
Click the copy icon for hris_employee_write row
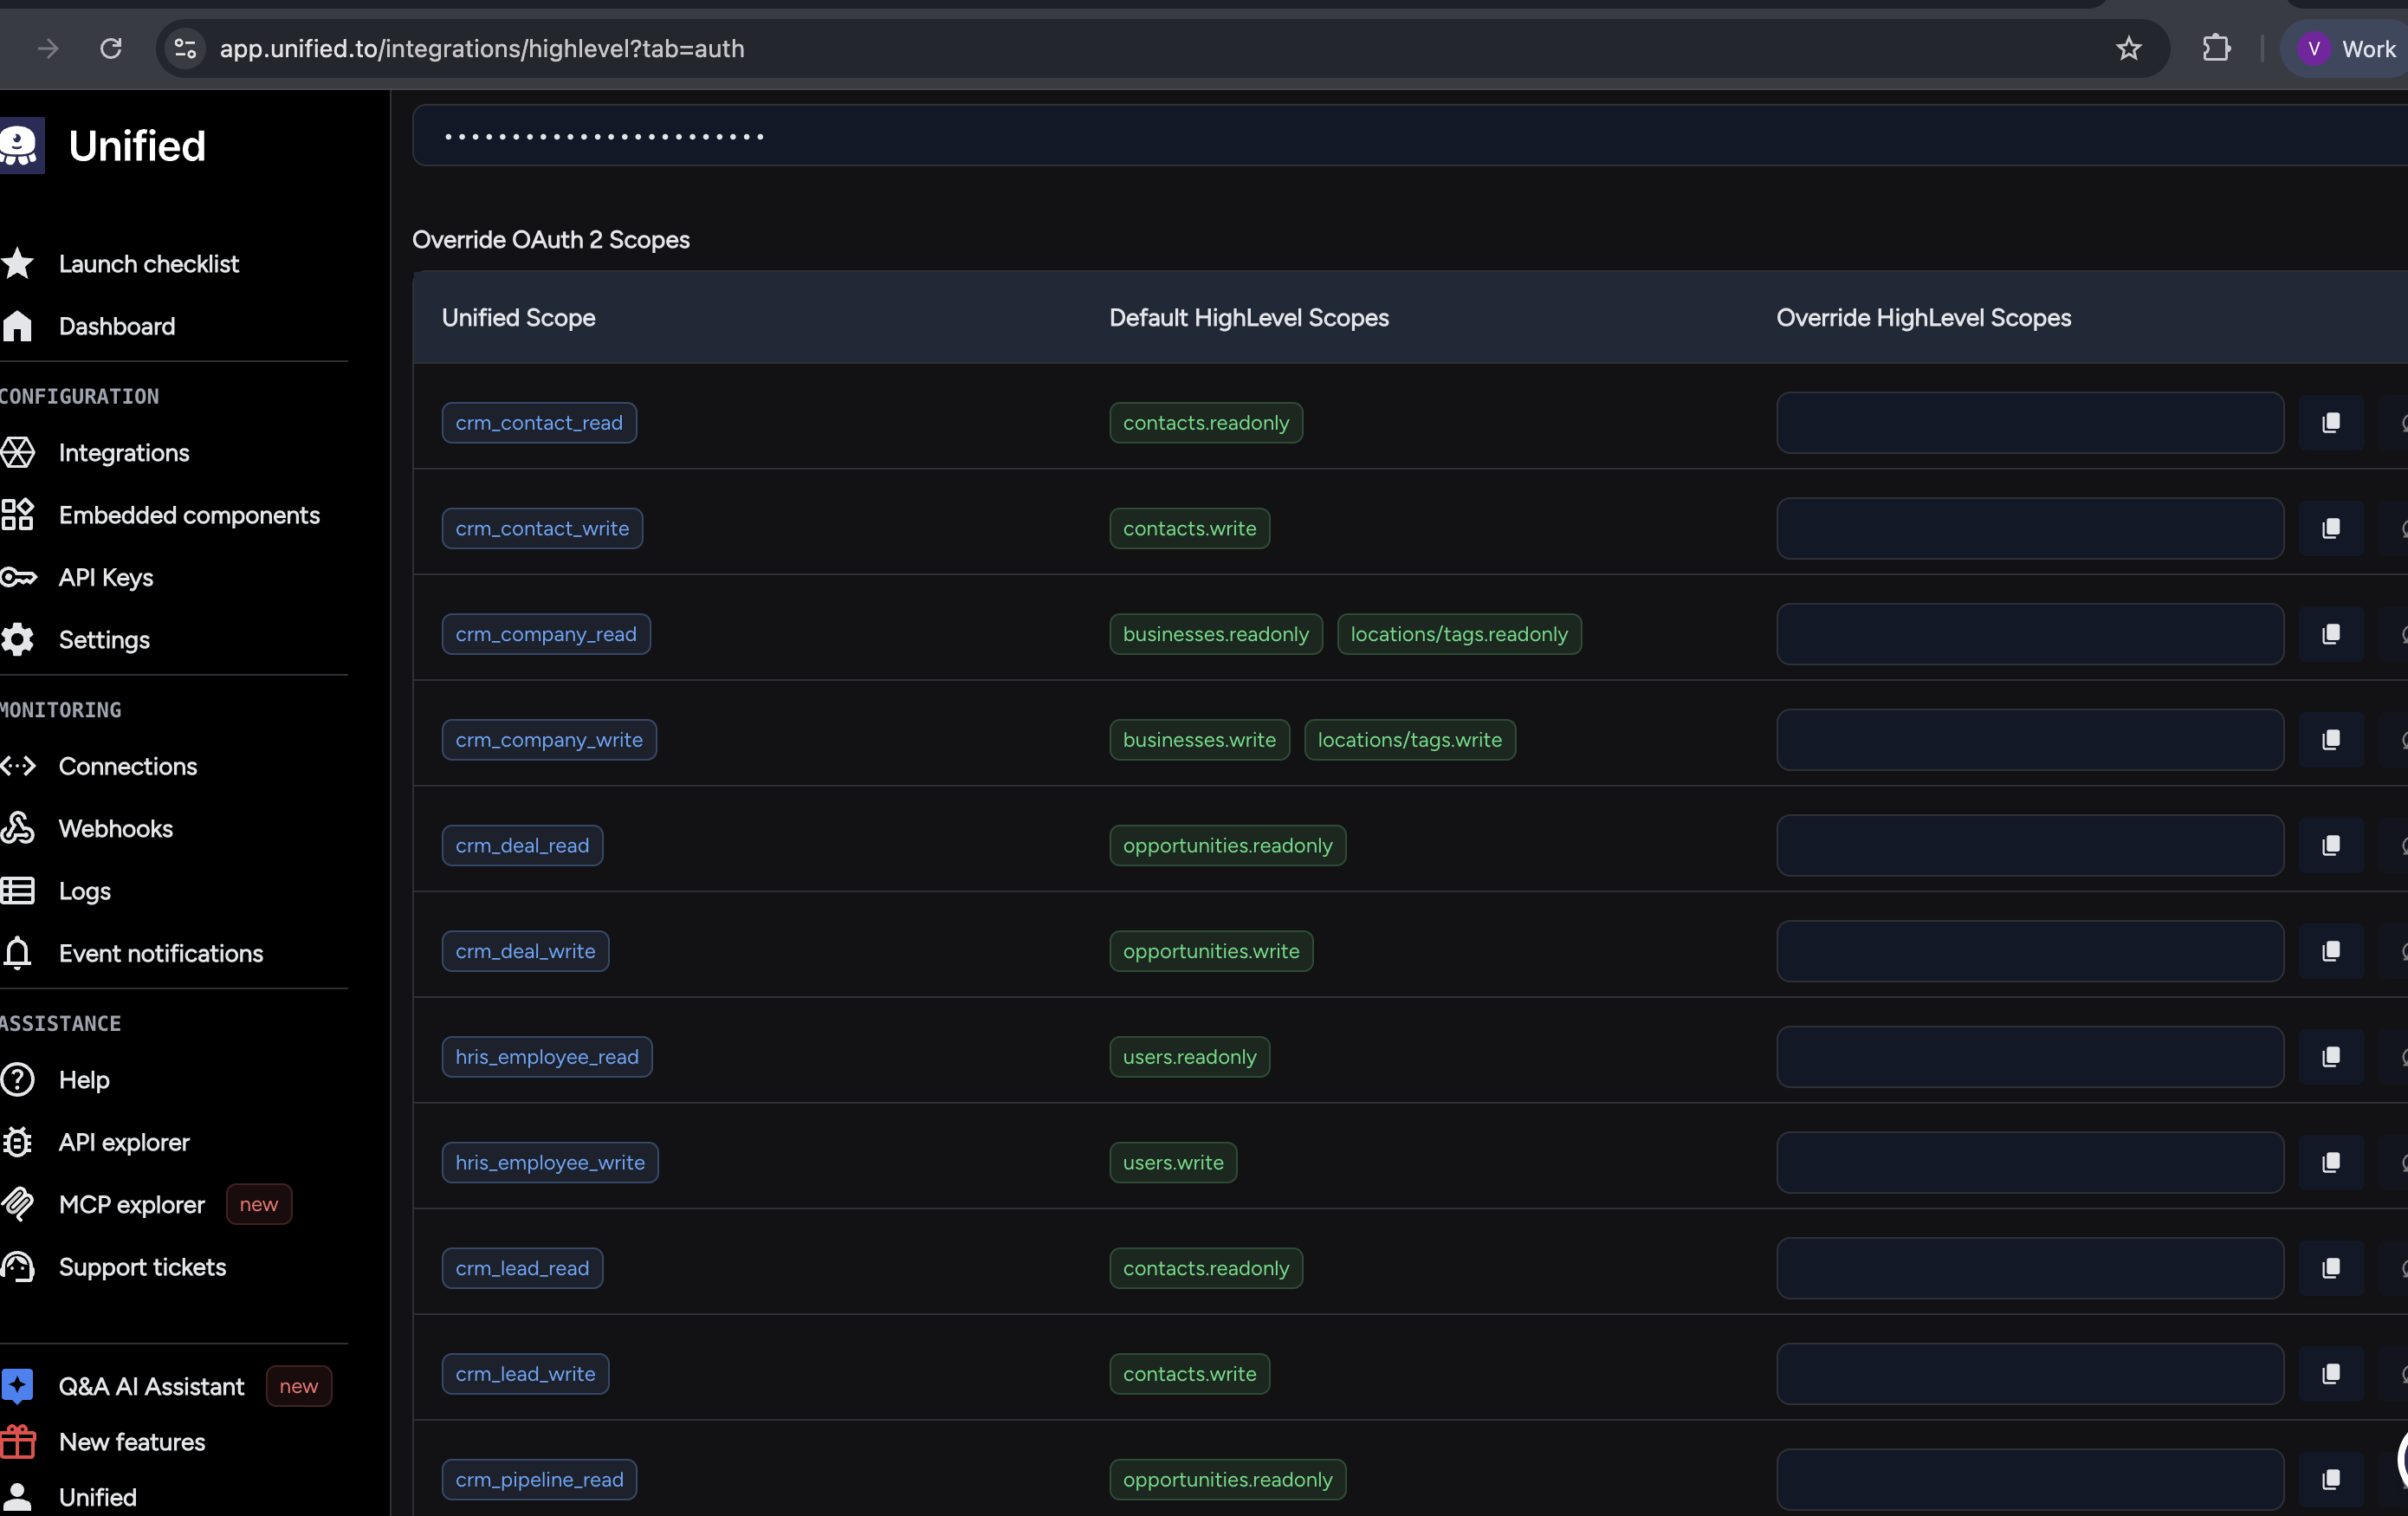coord(2330,1163)
